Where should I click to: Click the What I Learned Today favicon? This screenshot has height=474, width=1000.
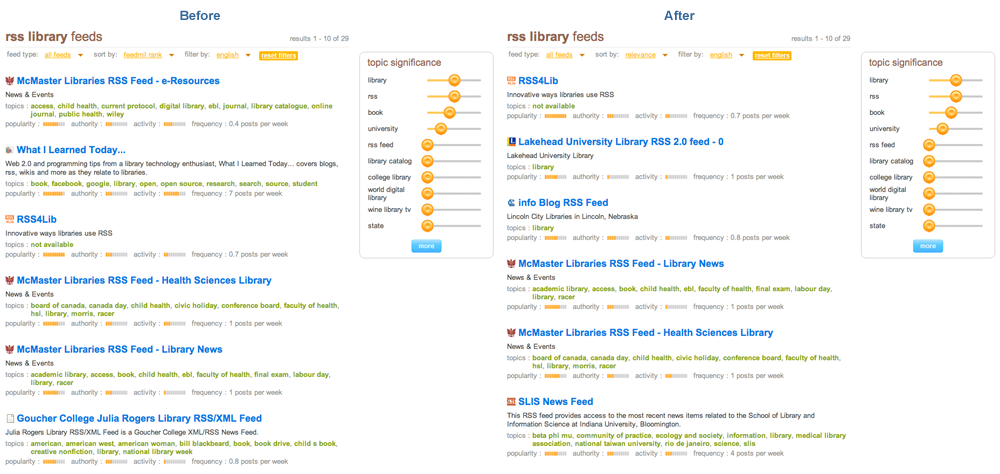tap(10, 150)
